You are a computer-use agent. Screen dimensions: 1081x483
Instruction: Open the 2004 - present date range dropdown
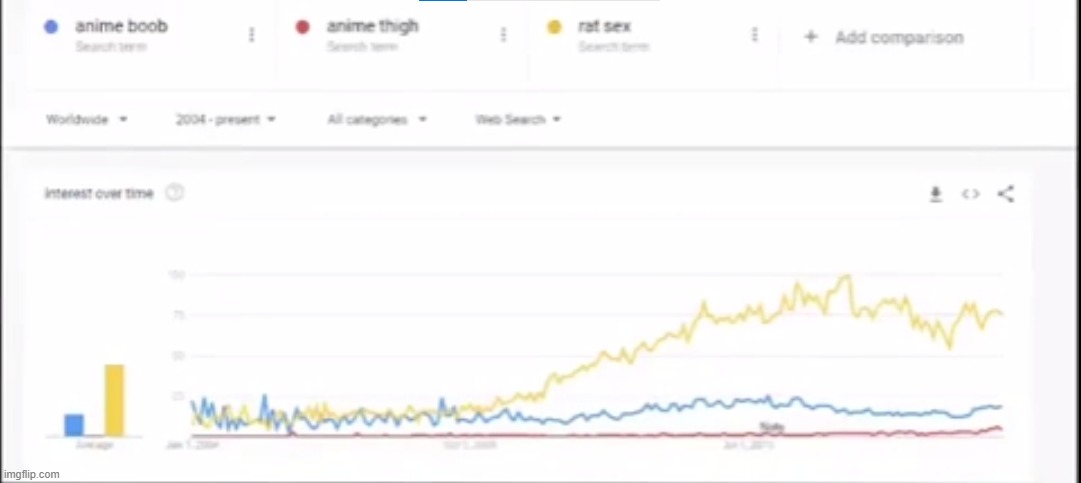pos(225,119)
